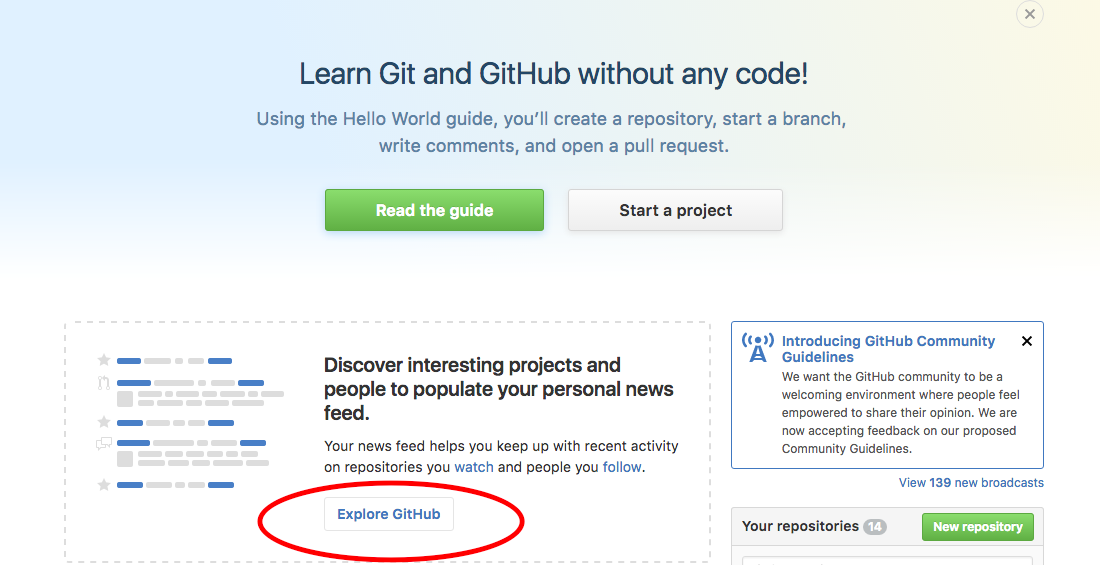Click the green New repository button
Screen dimensions: 1100x565
[977, 526]
